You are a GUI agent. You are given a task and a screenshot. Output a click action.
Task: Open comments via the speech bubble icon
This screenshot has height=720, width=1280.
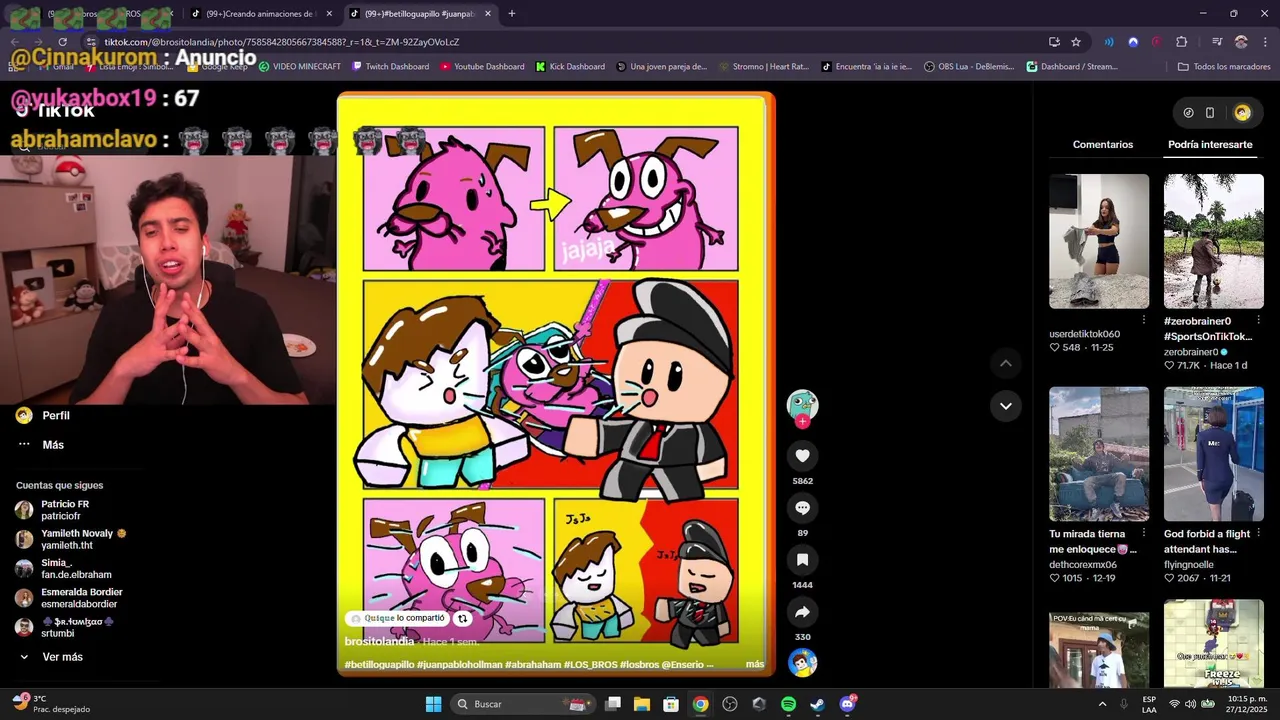[802, 508]
